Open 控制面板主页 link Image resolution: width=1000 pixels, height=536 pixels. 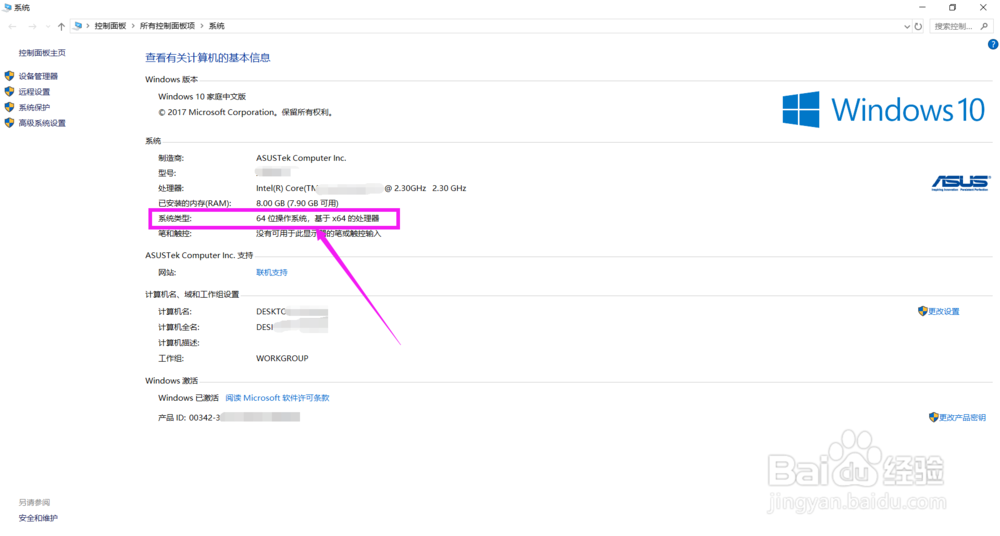pos(42,53)
